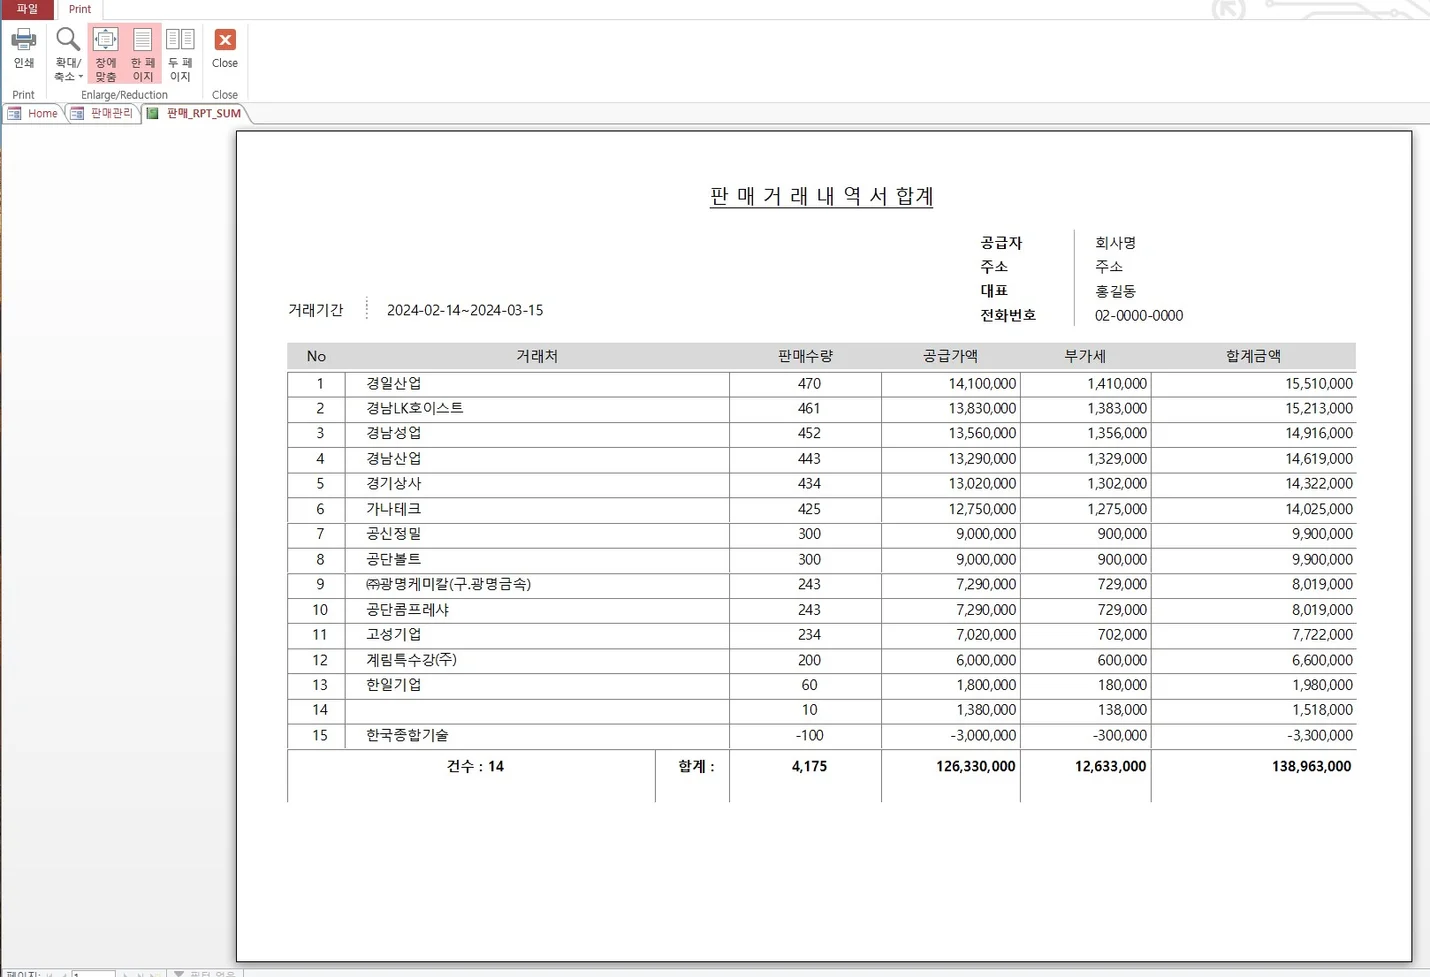Screen dimensions: 1430x977
Task: Click the 전화번호 label
Action: tap(1008, 315)
